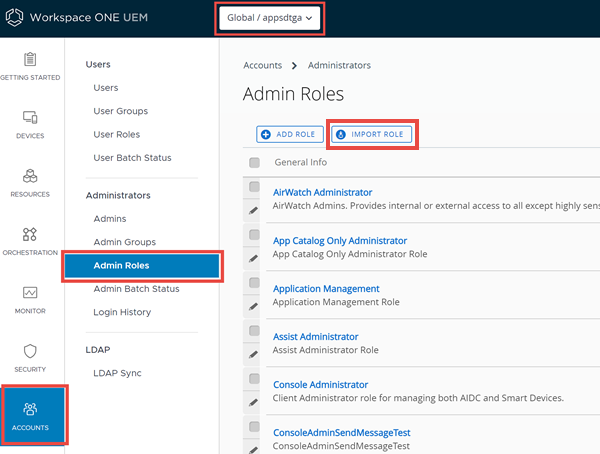This screenshot has height=454, width=600.
Task: Go to Accounts breadcrumb link
Action: (262, 65)
